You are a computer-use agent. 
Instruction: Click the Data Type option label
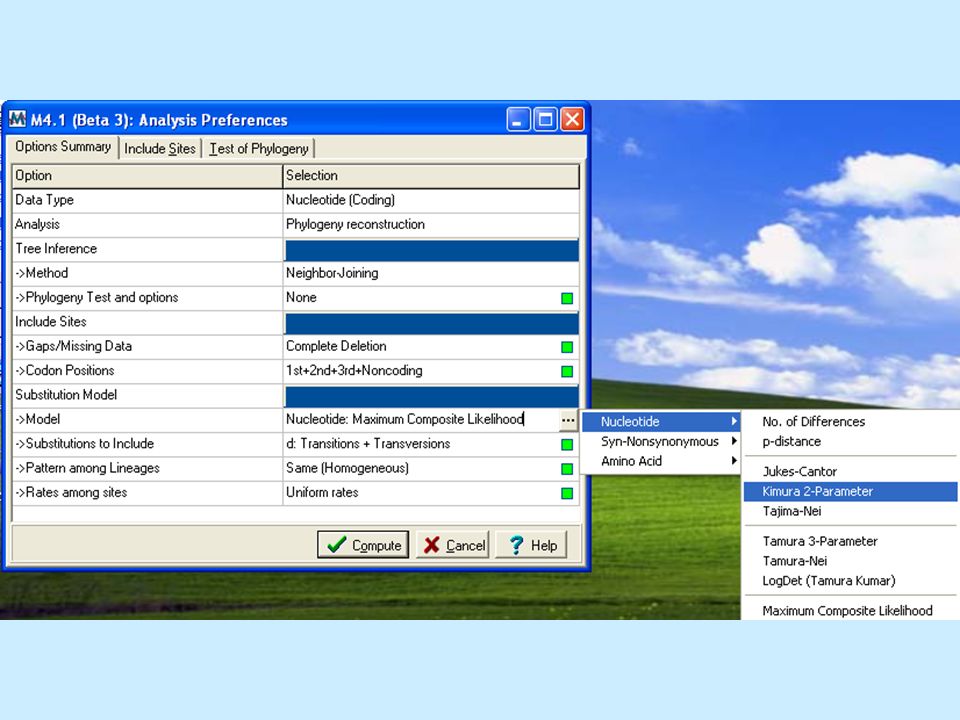[44, 200]
